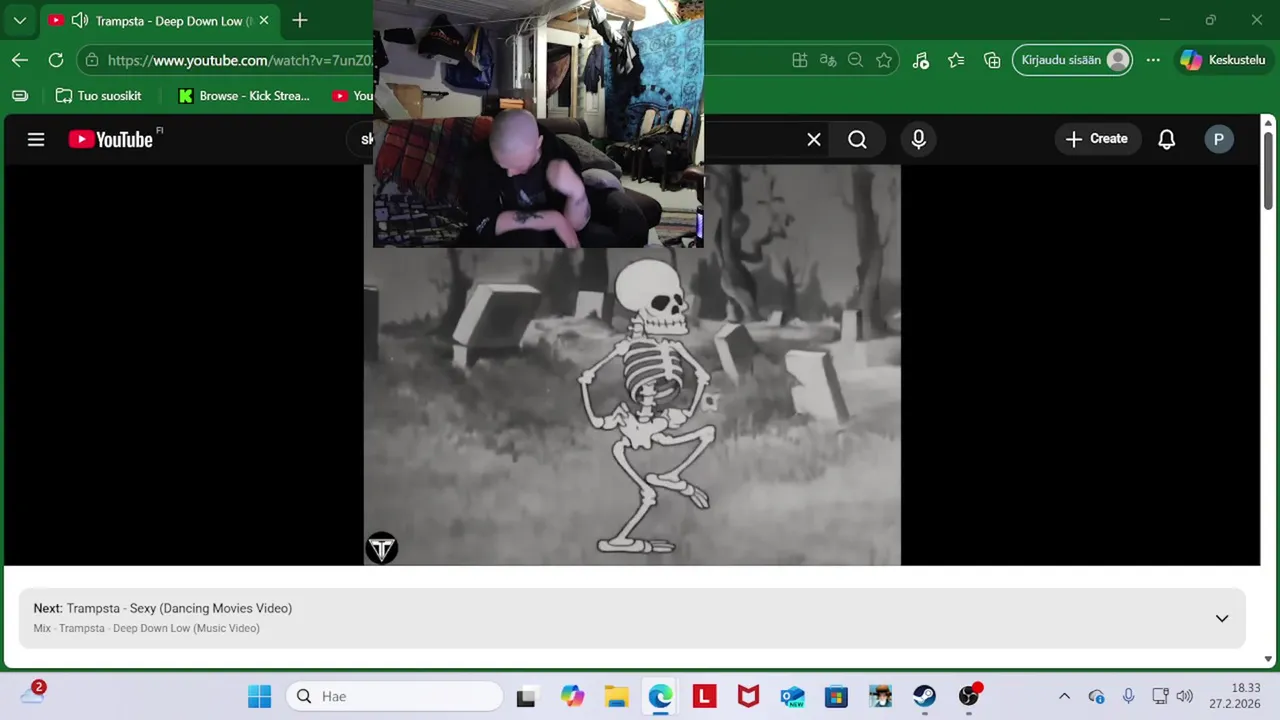Submit YouTube search with magnifier button

(857, 140)
